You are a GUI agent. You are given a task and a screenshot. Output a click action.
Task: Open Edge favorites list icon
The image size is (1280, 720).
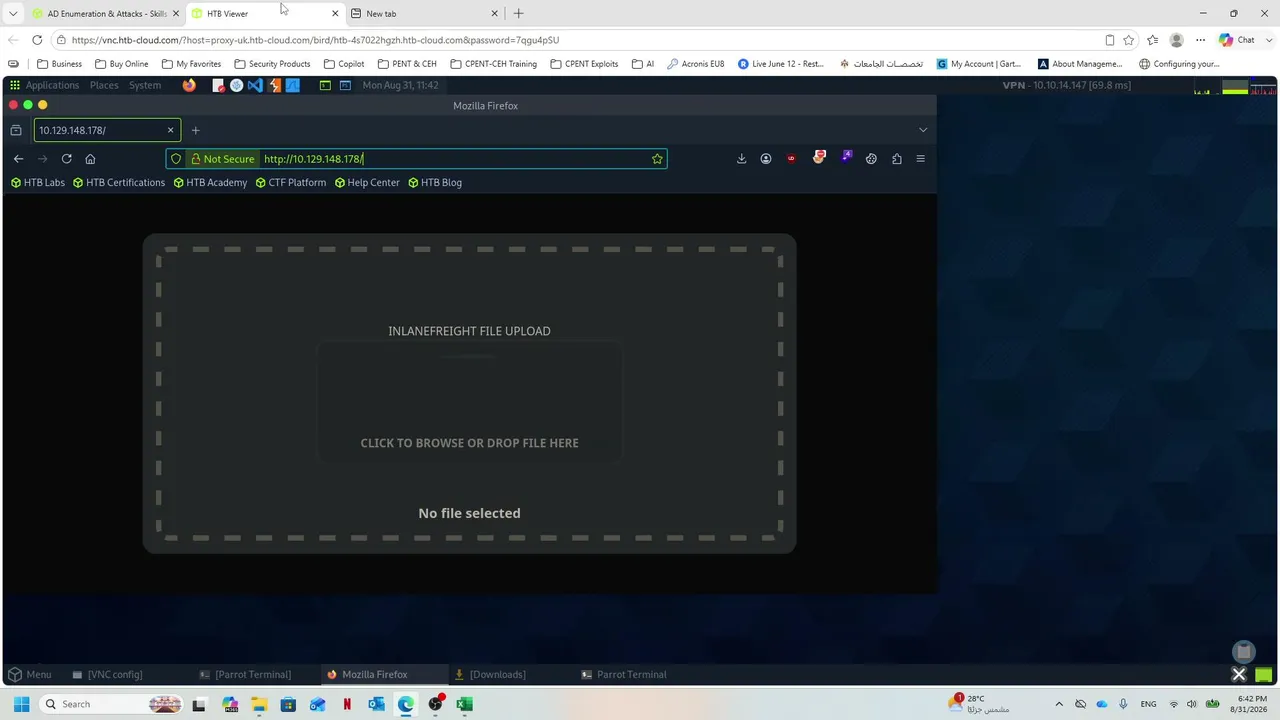(1153, 40)
